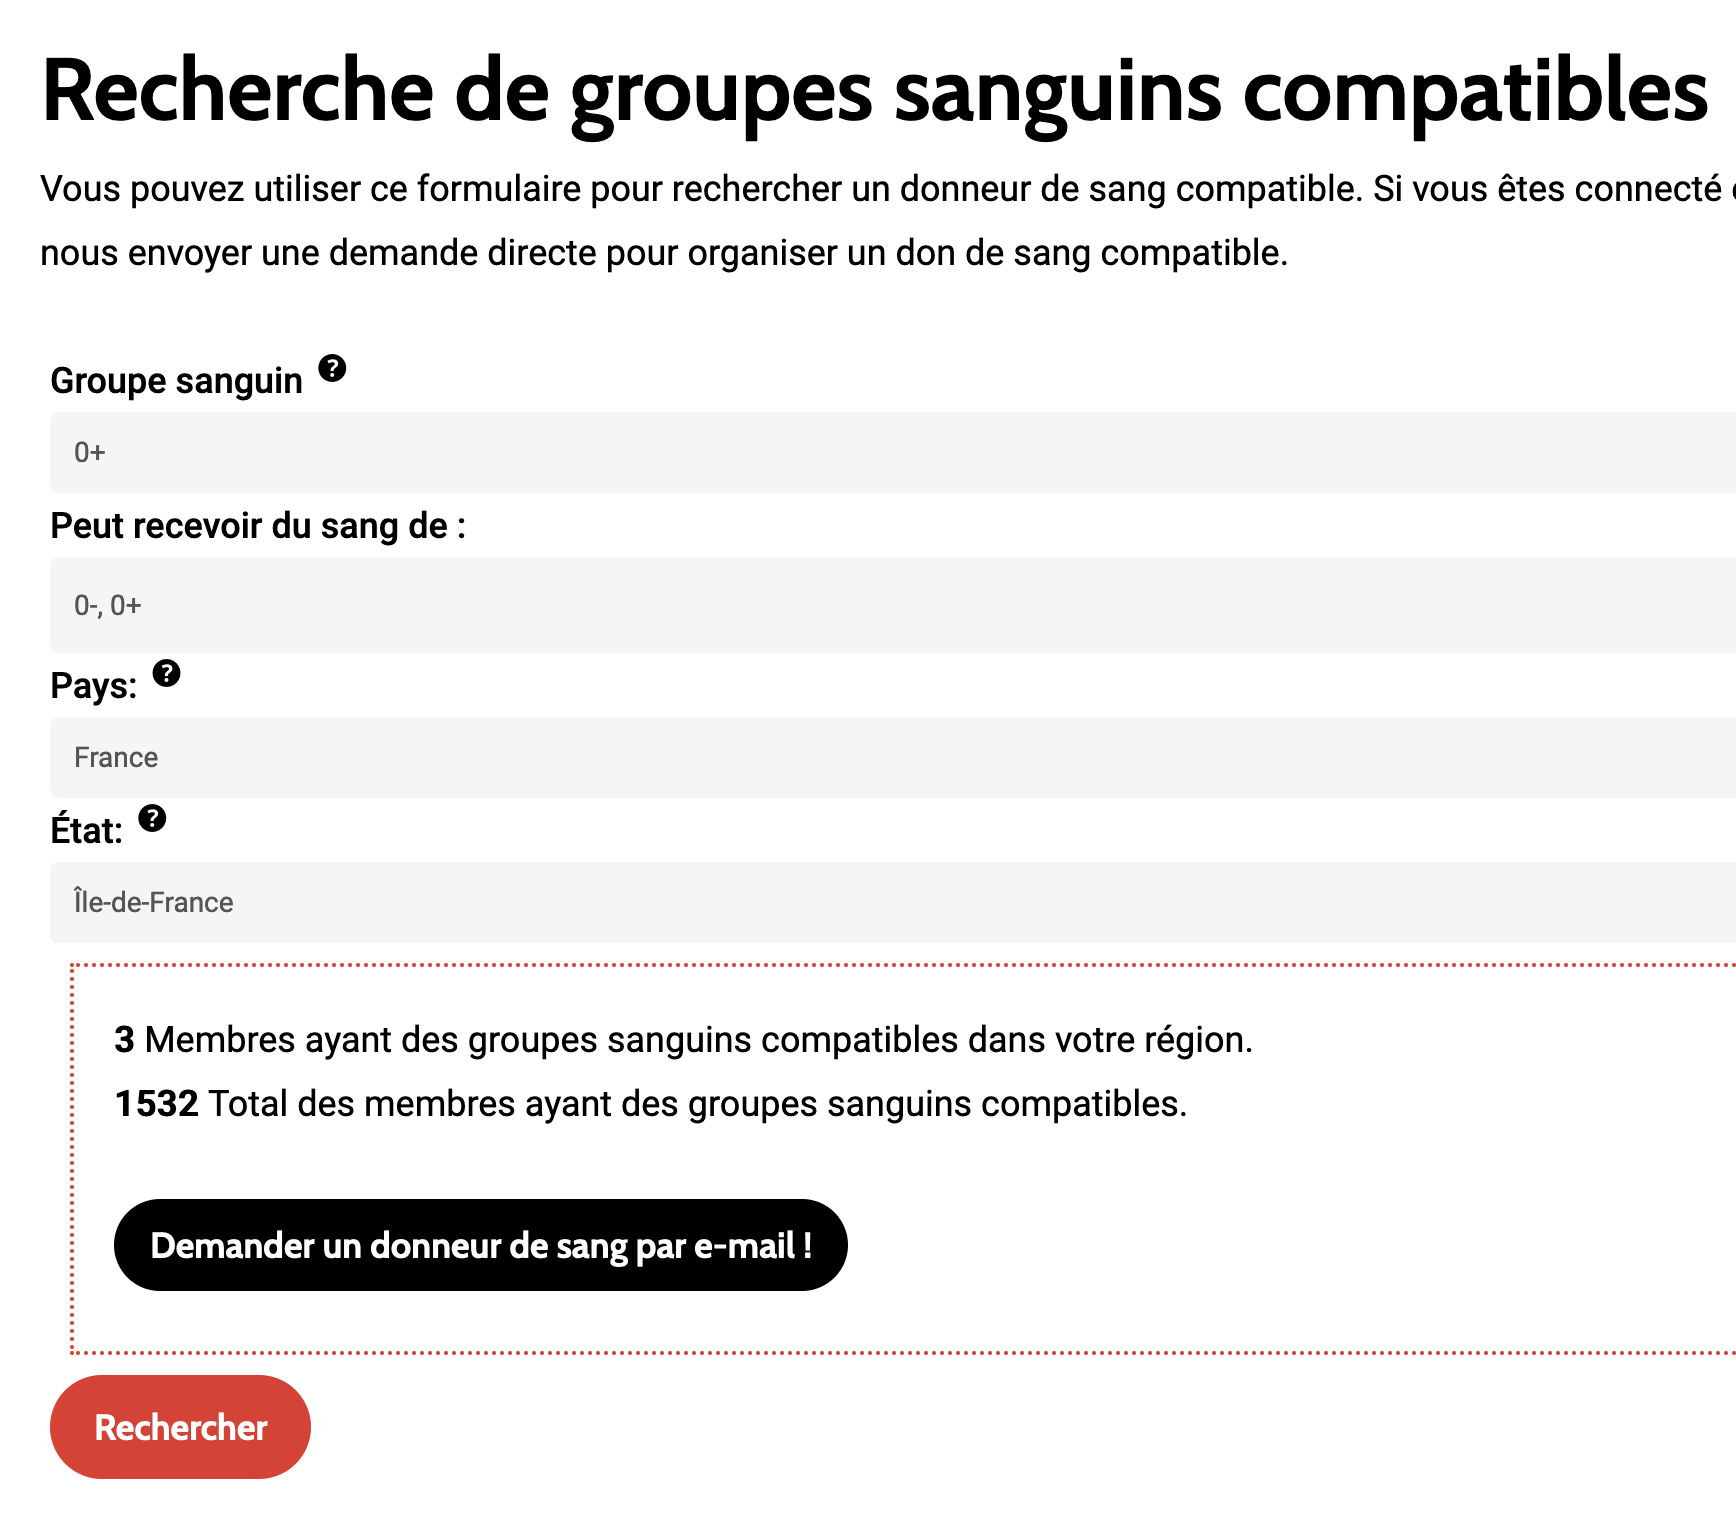Click the Peut recevoir du sang de label
Image resolution: width=1736 pixels, height=1526 pixels.
[257, 526]
